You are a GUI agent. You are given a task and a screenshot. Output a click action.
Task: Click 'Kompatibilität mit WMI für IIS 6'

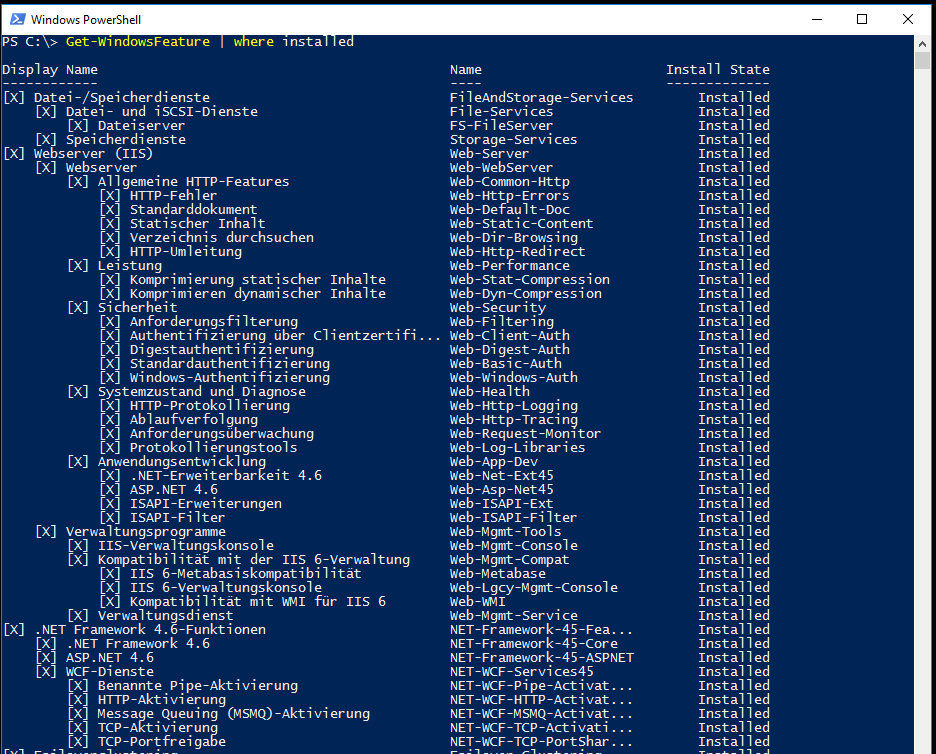coord(257,602)
